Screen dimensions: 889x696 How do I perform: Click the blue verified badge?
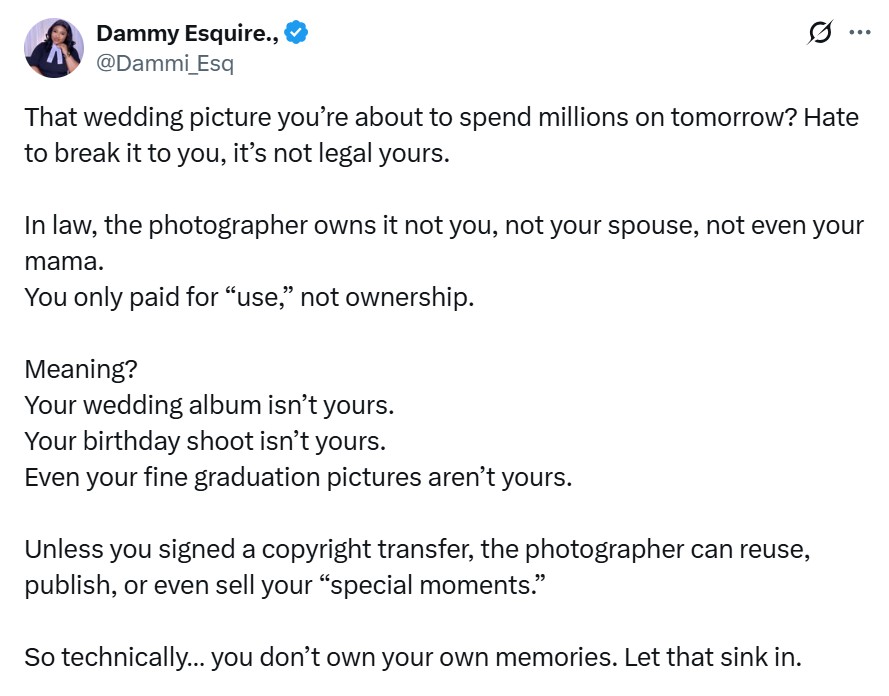point(296,33)
